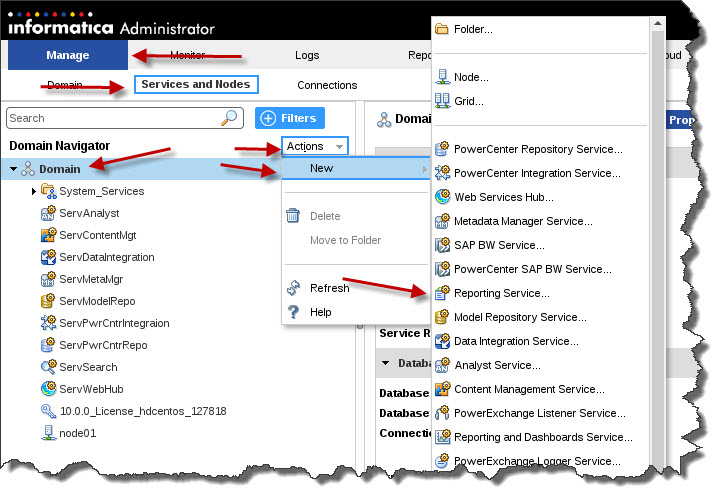Collapse the Domain tree node
This screenshot has height=503, width=727.
13,169
